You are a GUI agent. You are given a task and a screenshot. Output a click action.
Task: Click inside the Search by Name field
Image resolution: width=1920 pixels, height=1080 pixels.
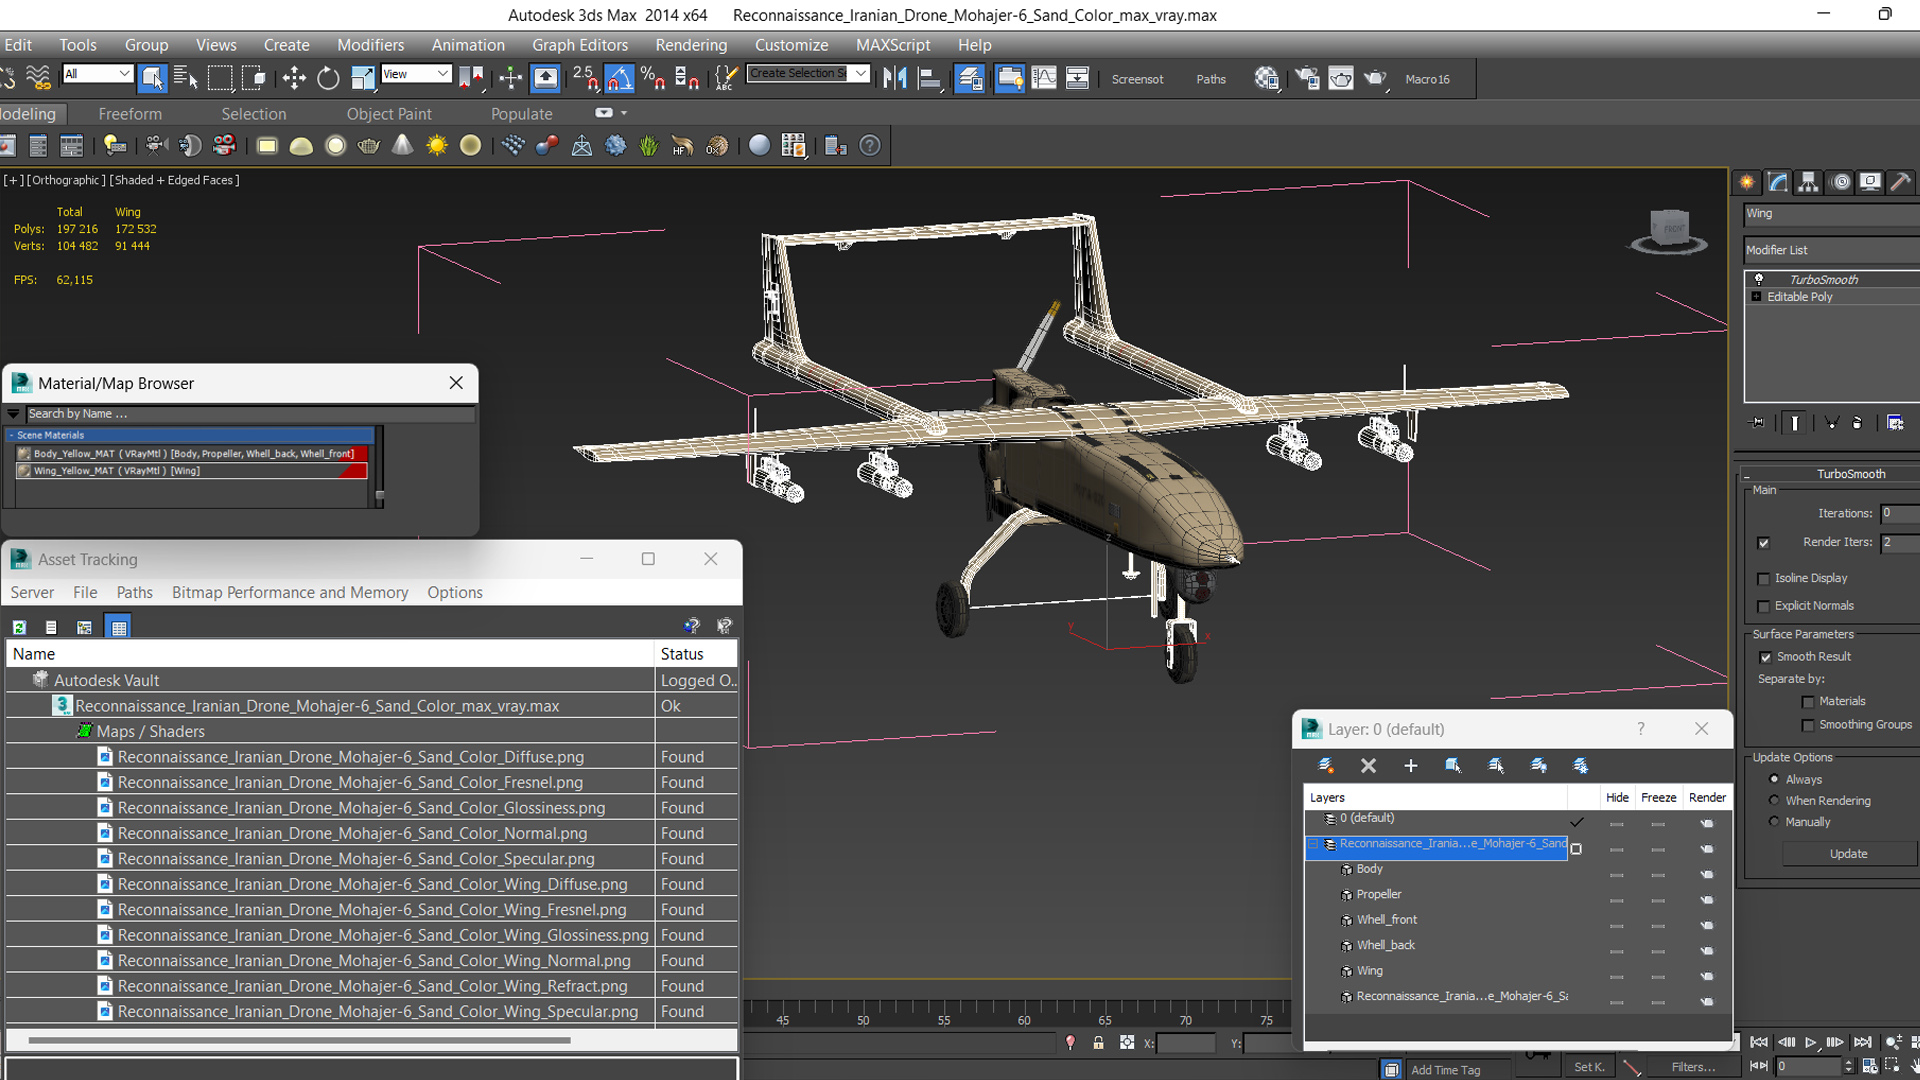coord(250,414)
